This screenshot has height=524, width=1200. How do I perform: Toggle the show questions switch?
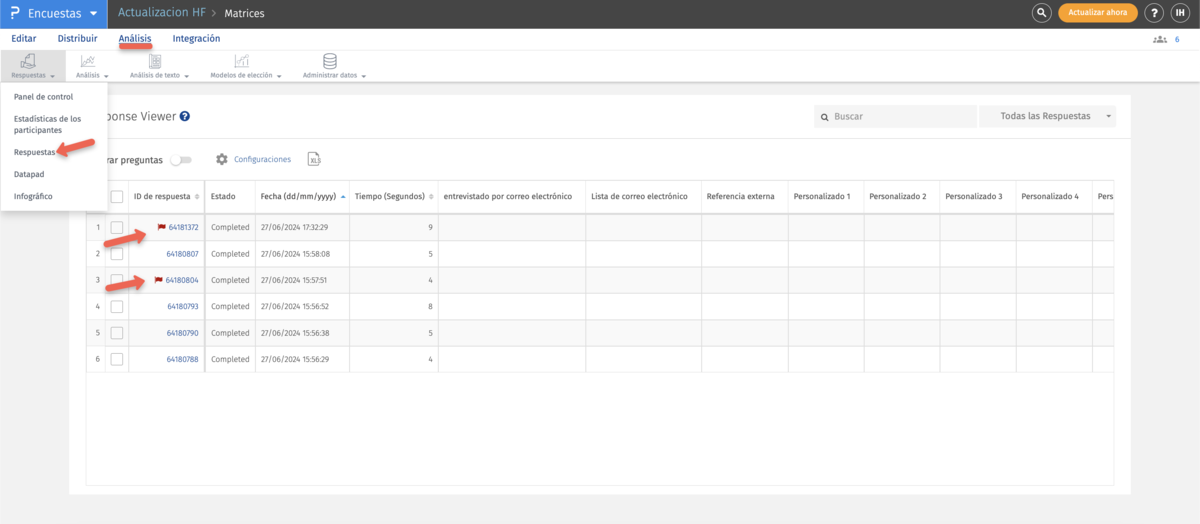click(181, 159)
